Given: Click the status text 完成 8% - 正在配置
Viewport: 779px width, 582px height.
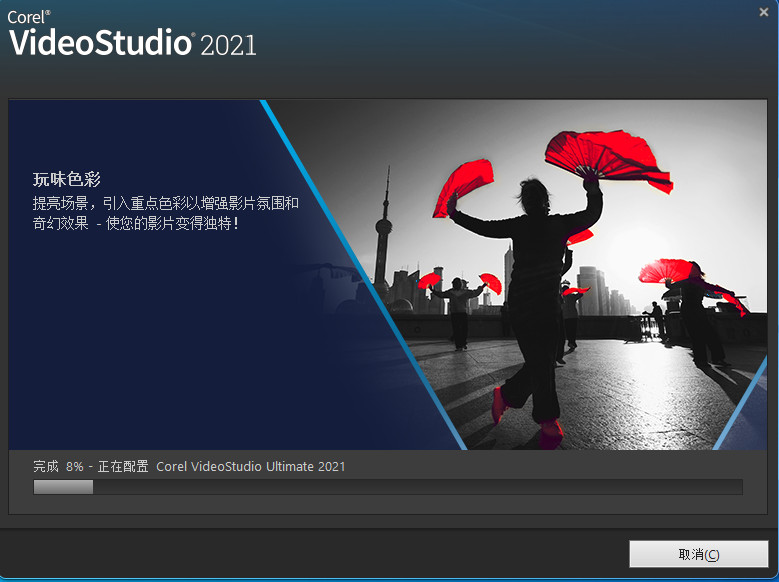Looking at the screenshot, I should click(90, 466).
